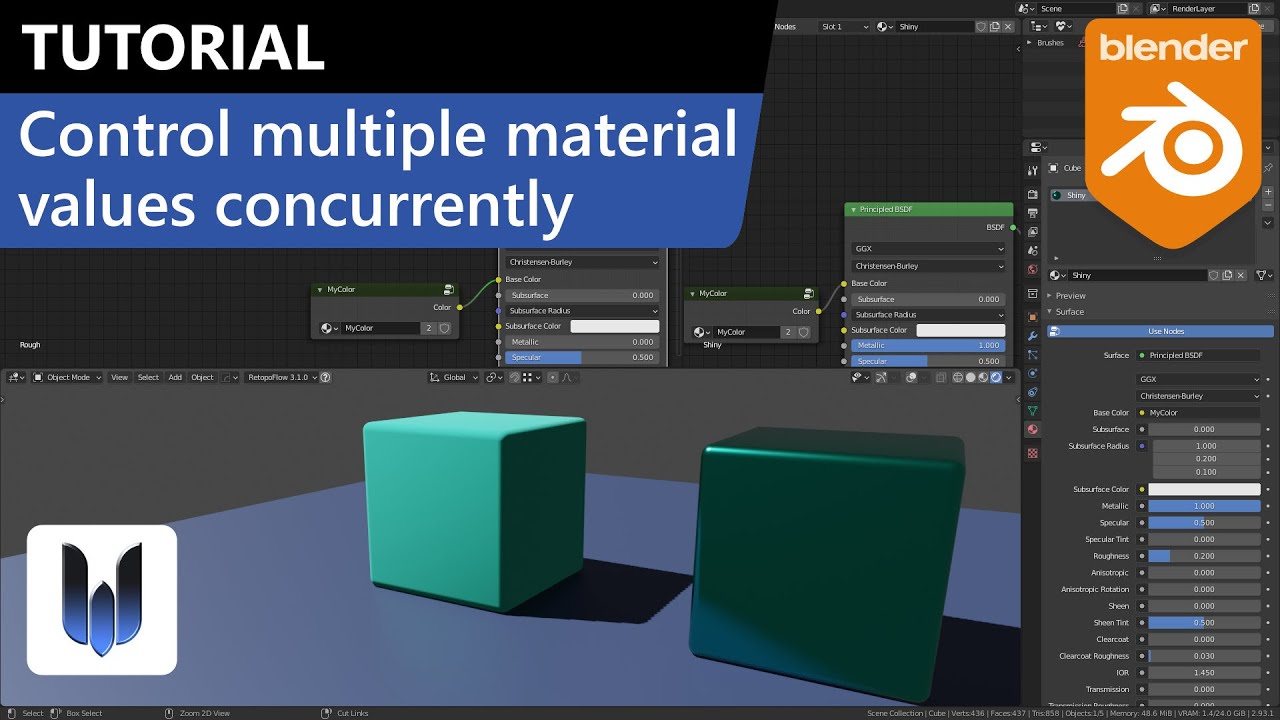
Task: Open the viewport Add menu
Action: pos(175,377)
